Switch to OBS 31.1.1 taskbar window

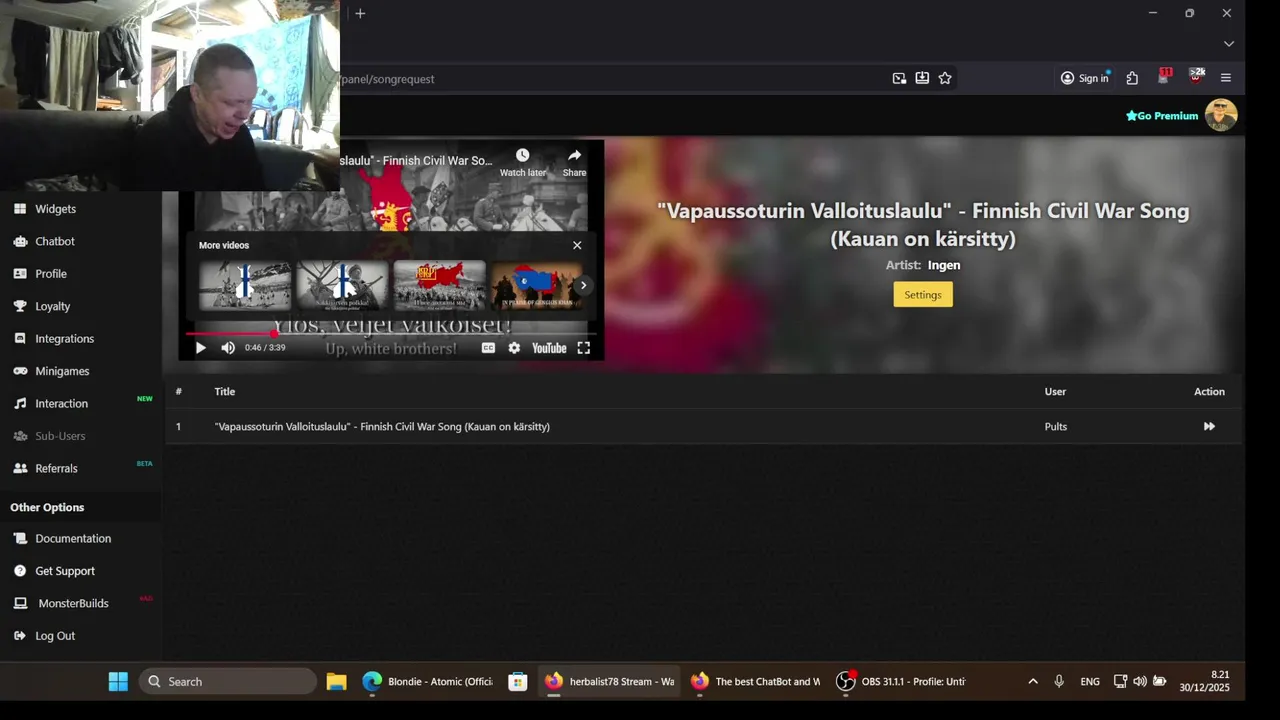coord(901,681)
